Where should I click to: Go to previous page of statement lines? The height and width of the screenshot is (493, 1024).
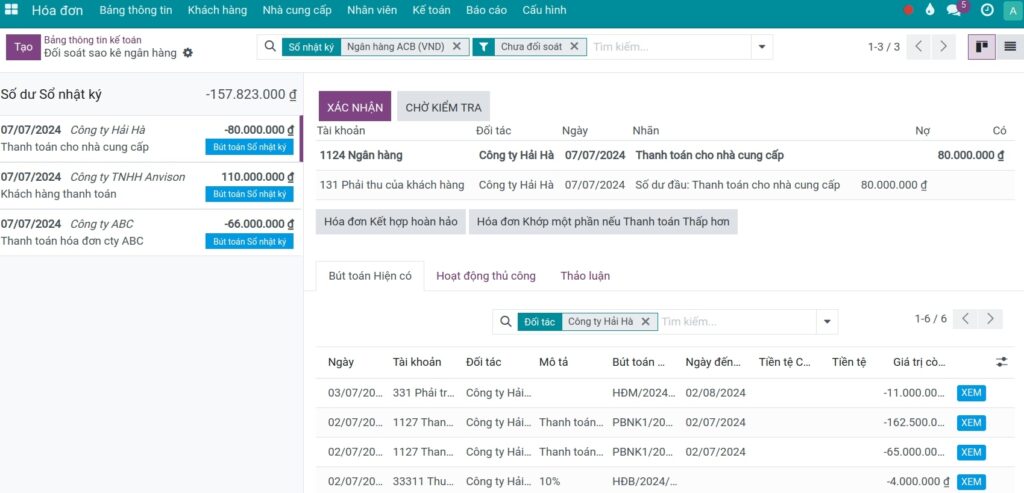coord(918,47)
